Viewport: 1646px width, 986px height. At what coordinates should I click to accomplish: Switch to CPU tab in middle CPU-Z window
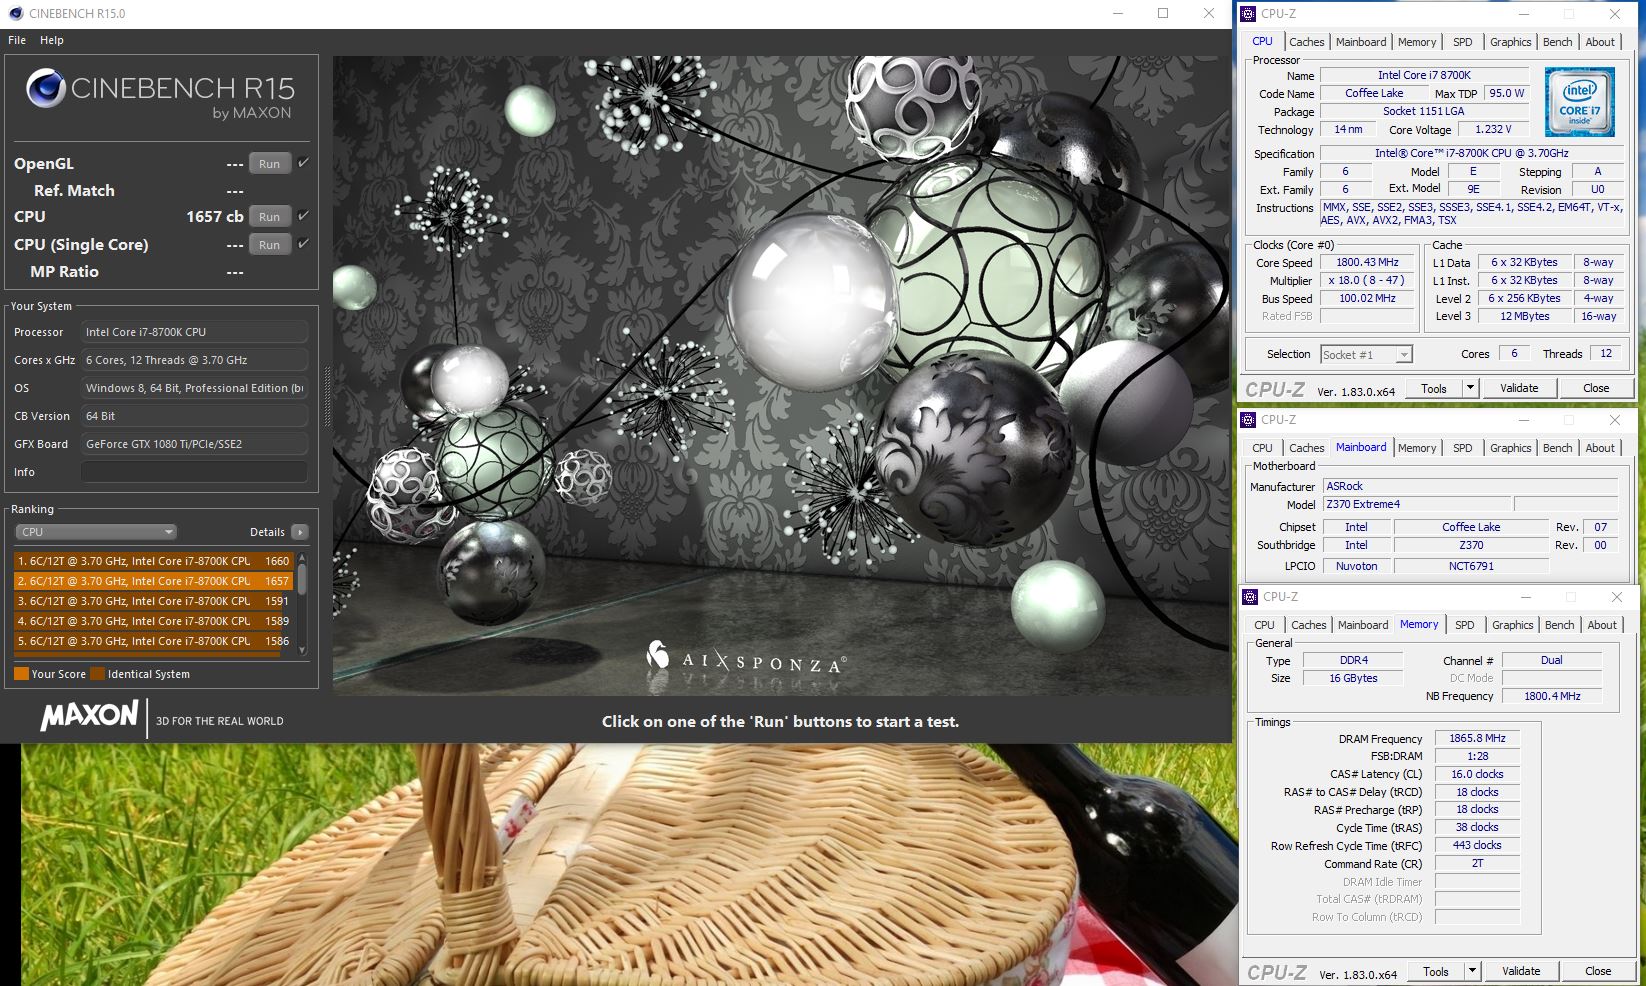(x=1263, y=448)
